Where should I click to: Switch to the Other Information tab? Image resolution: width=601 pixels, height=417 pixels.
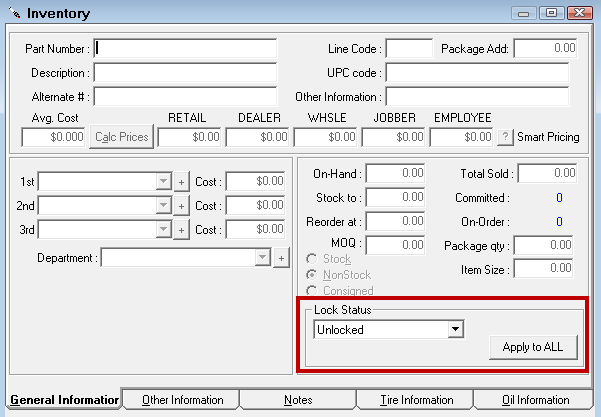click(x=182, y=400)
